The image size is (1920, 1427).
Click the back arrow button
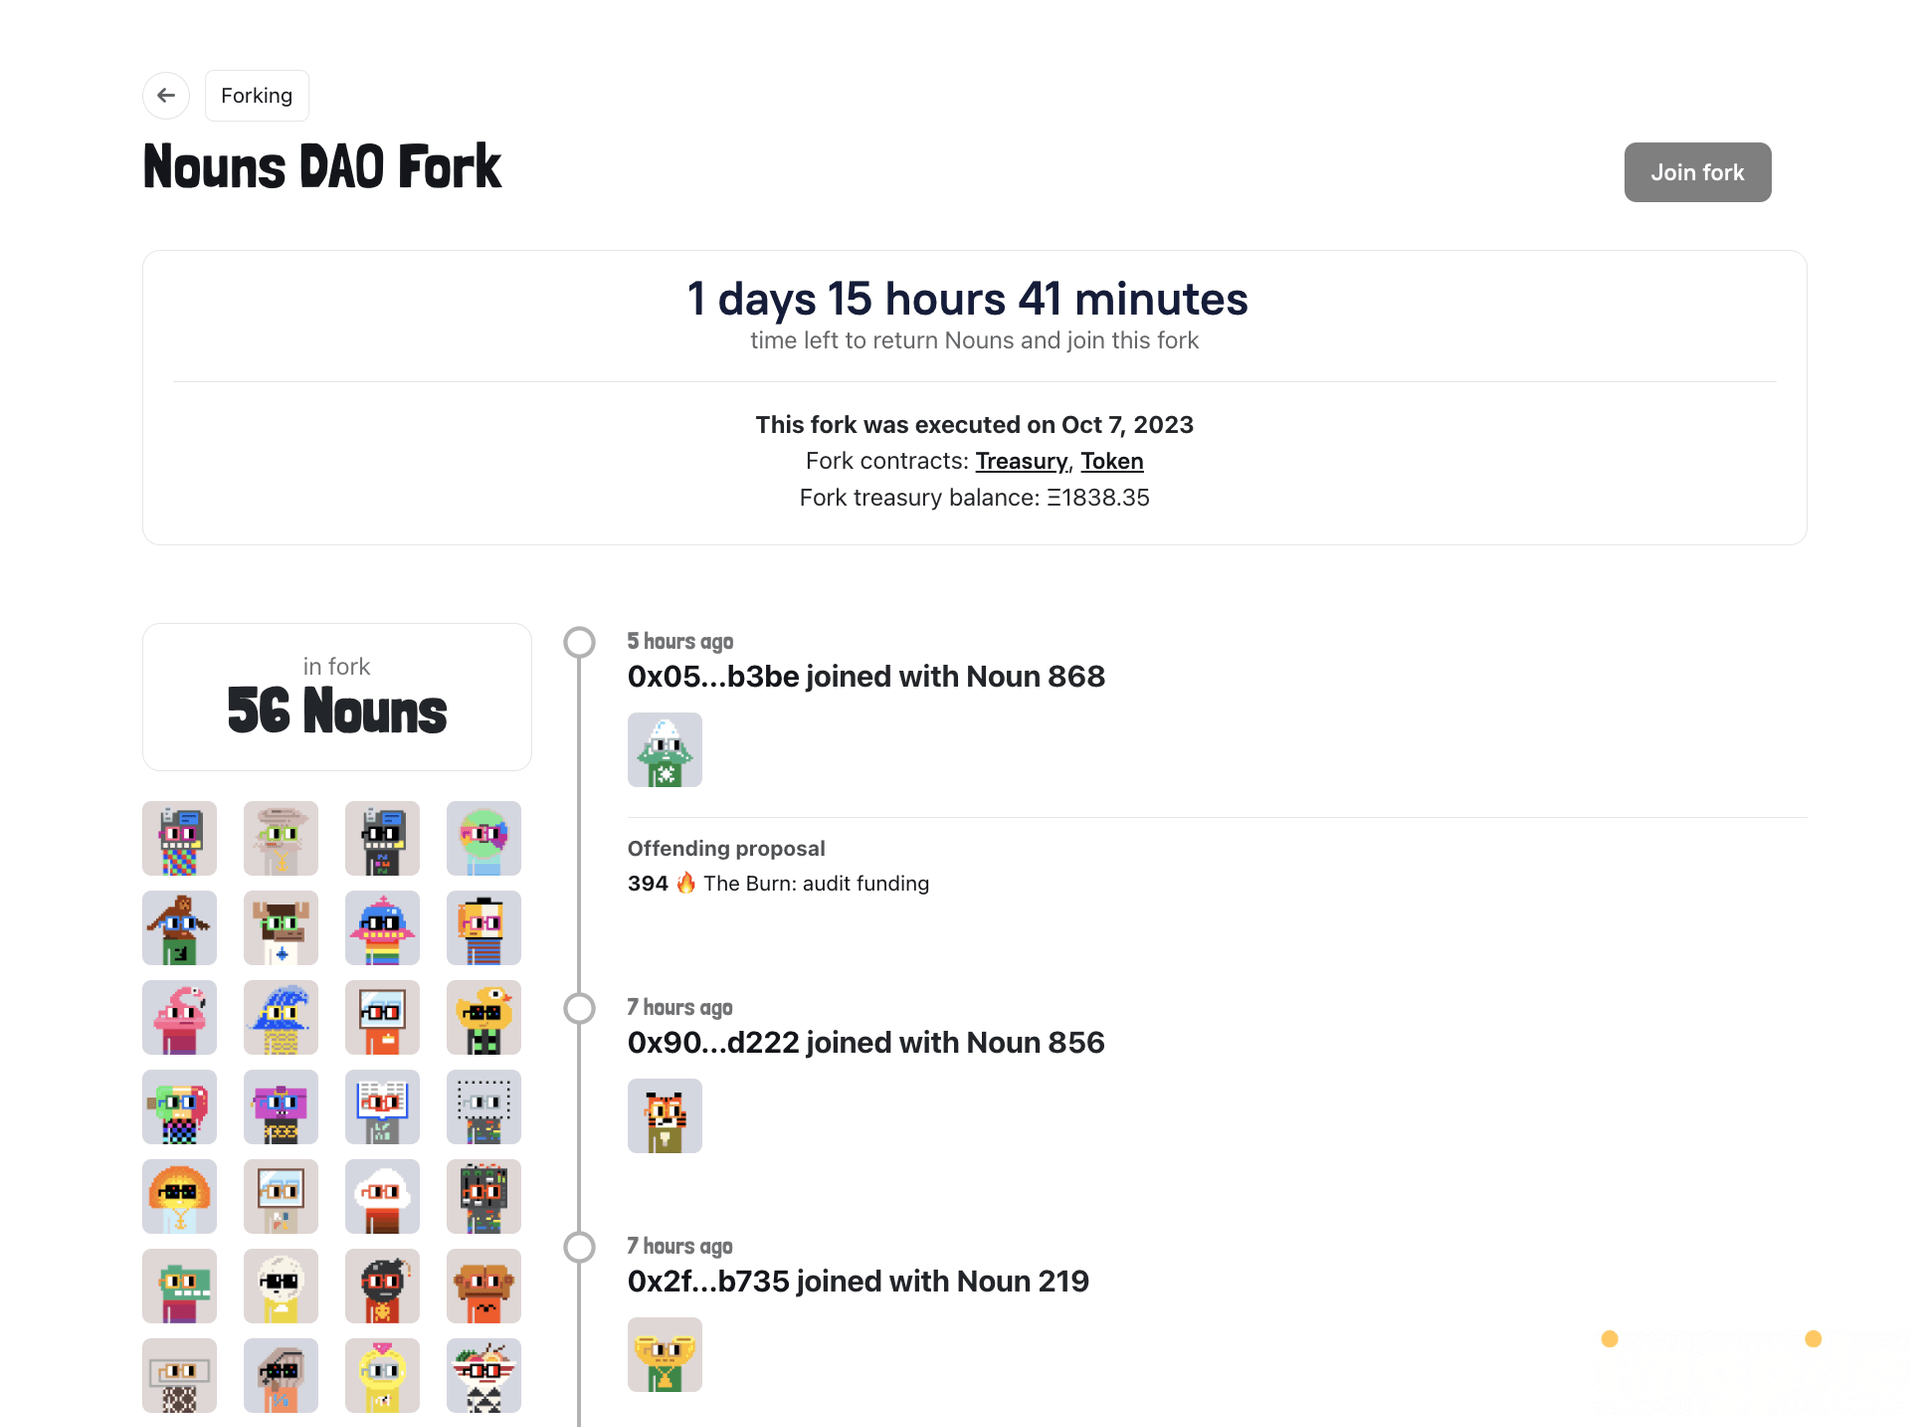click(x=166, y=95)
